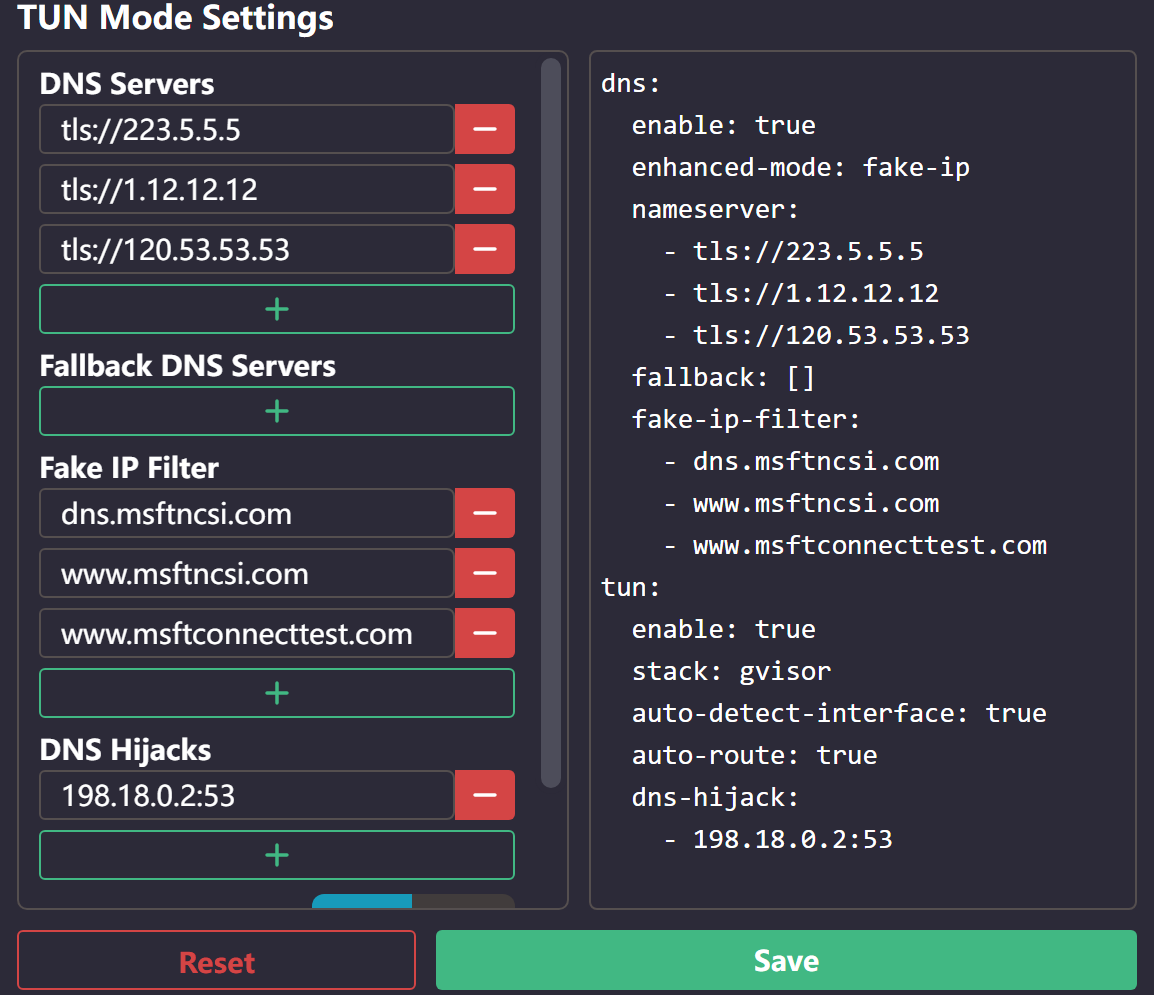Edit the 198.18.0.2:53 hijack field
Image resolution: width=1154 pixels, height=995 pixels.
tap(247, 795)
